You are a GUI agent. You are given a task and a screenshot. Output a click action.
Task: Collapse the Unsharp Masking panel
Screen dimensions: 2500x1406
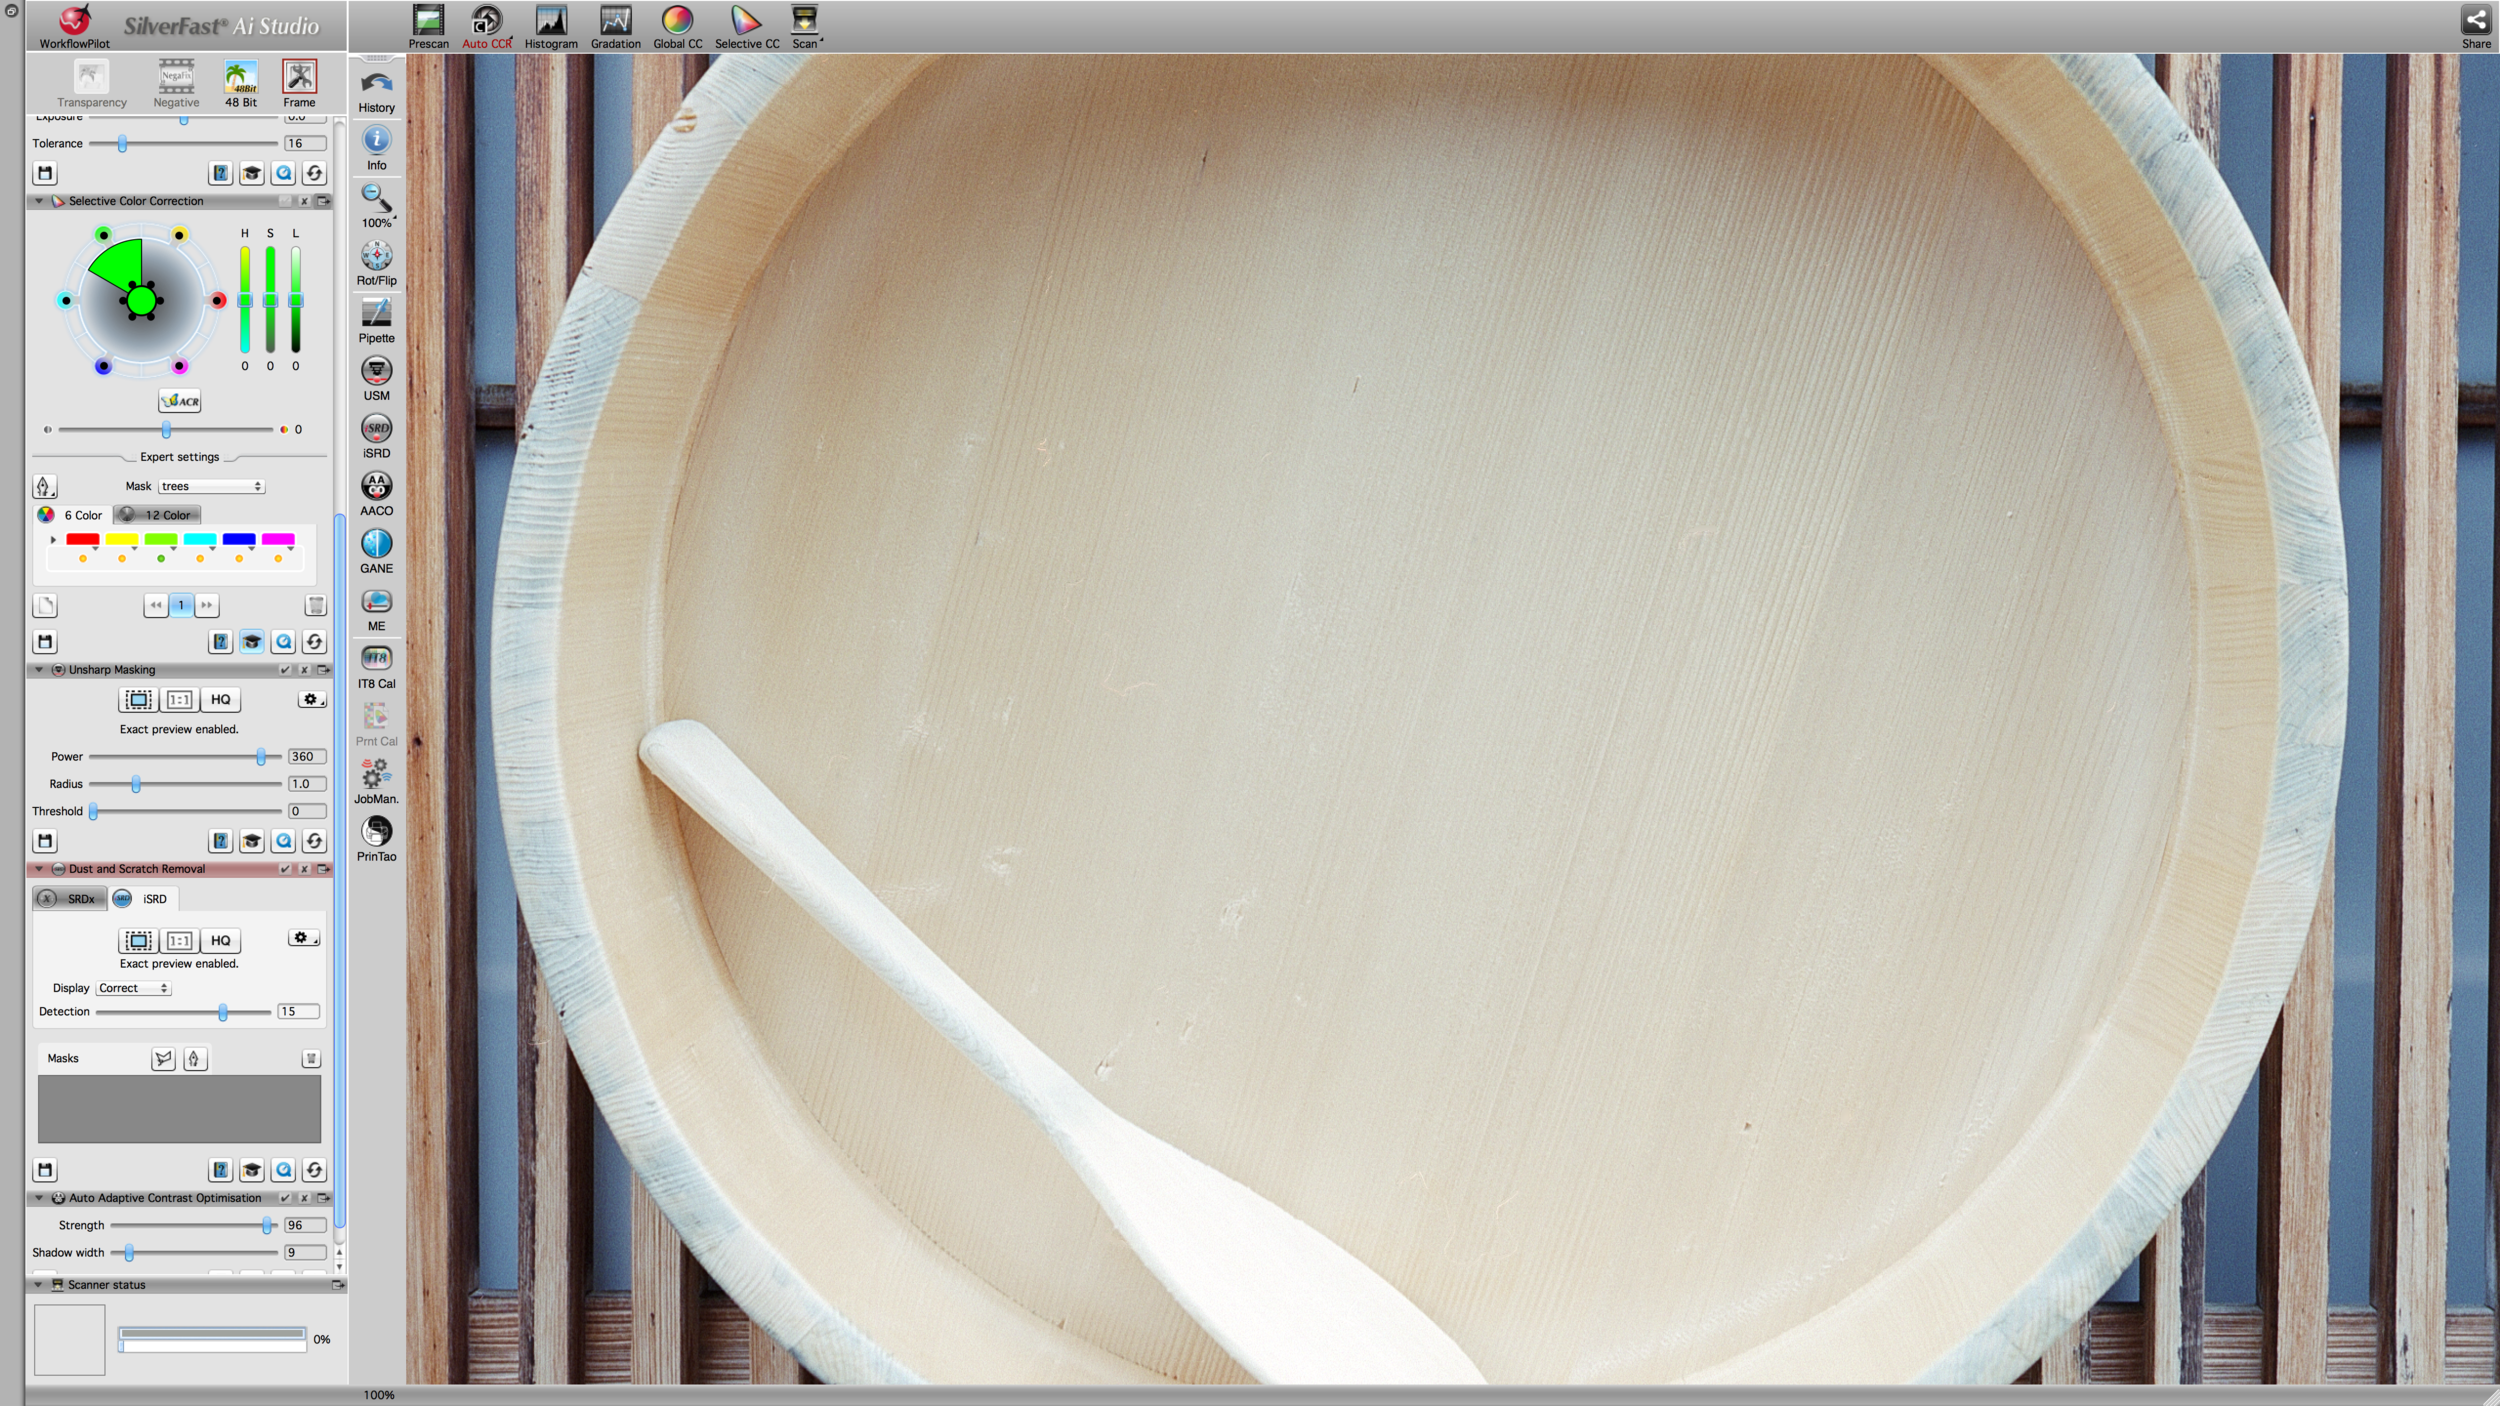tap(39, 670)
